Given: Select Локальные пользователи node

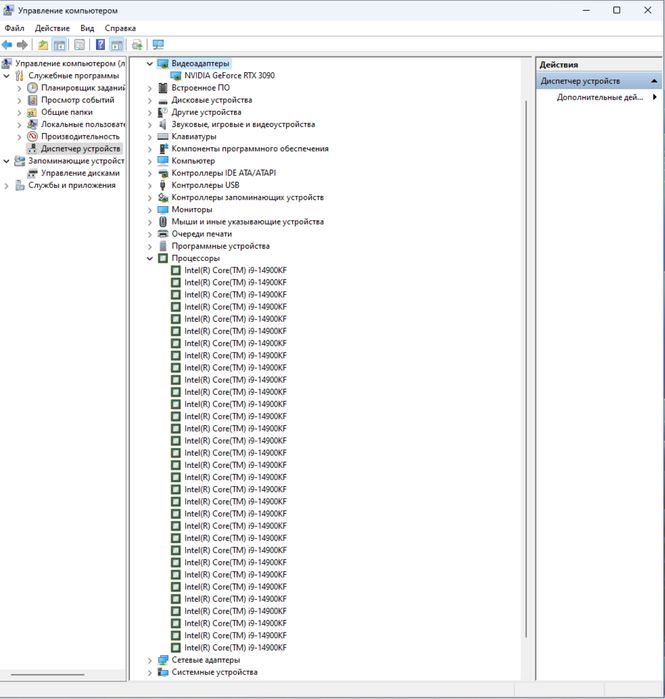Looking at the screenshot, I should point(83,124).
